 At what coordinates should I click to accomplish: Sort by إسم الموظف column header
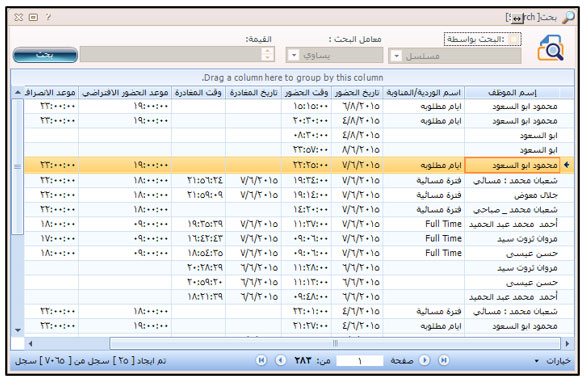512,93
